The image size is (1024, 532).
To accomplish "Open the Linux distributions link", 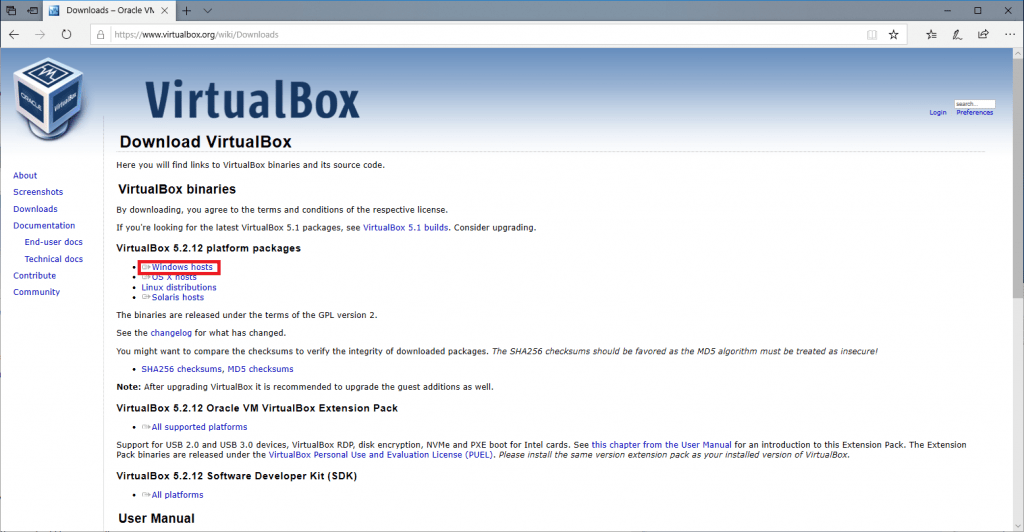I will 178,287.
